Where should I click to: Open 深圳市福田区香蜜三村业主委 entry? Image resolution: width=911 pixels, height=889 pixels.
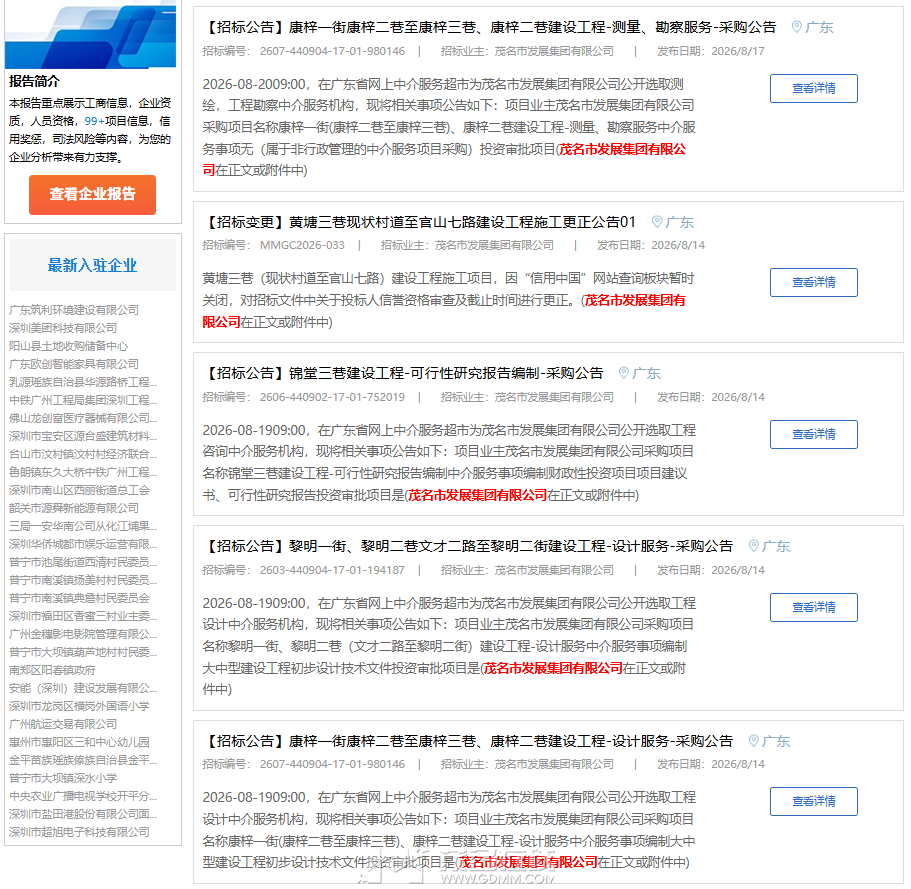(x=83, y=616)
